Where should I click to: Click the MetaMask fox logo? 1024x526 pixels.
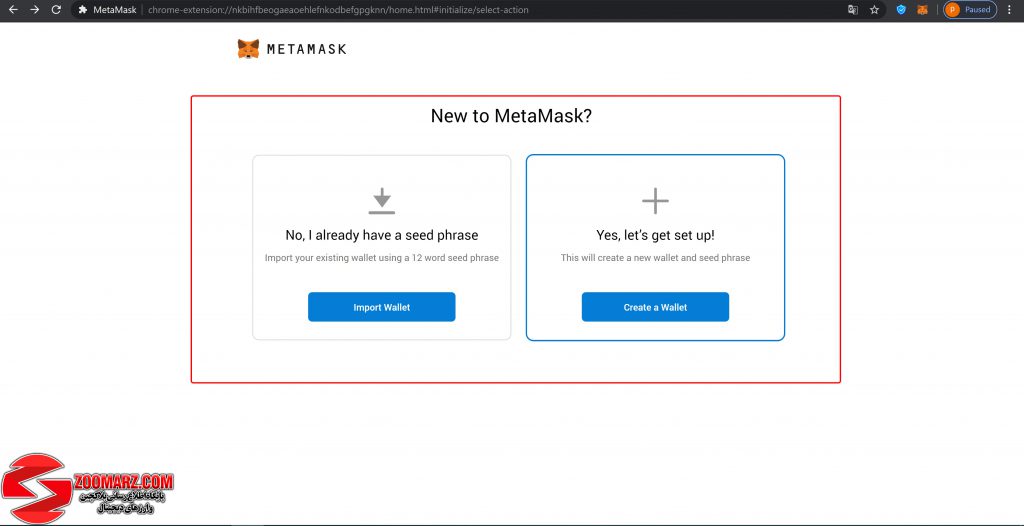[248, 49]
